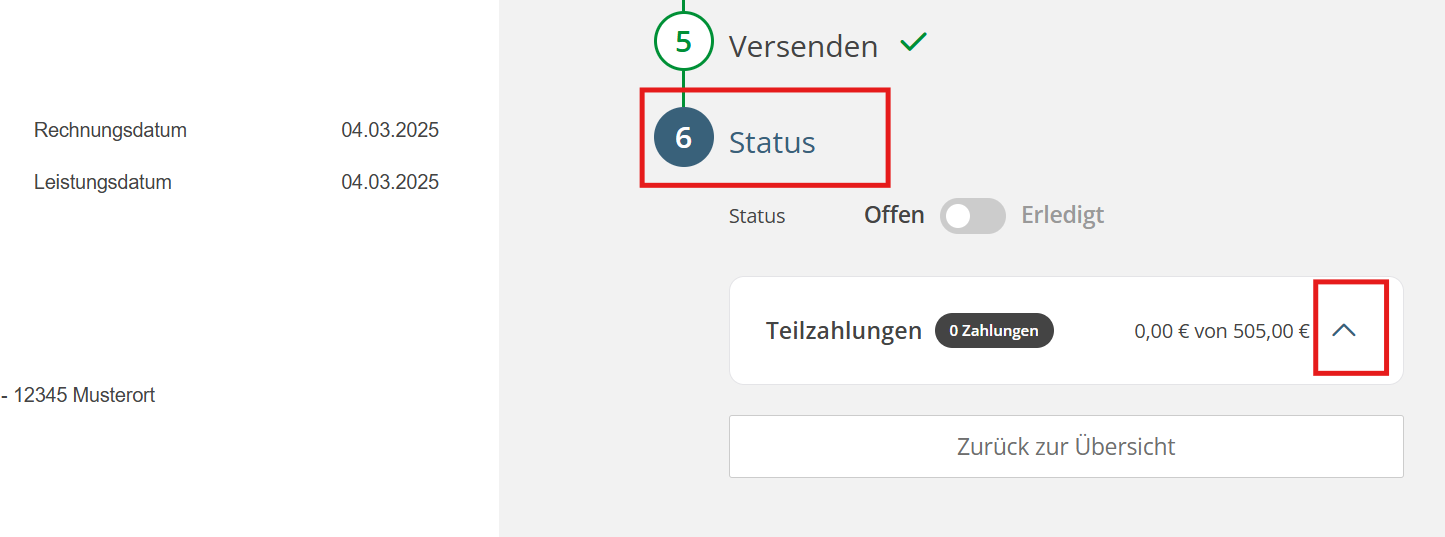Click the 0,00 € von 505,00 € amount
This screenshot has width=1445, height=537.
pos(1221,331)
